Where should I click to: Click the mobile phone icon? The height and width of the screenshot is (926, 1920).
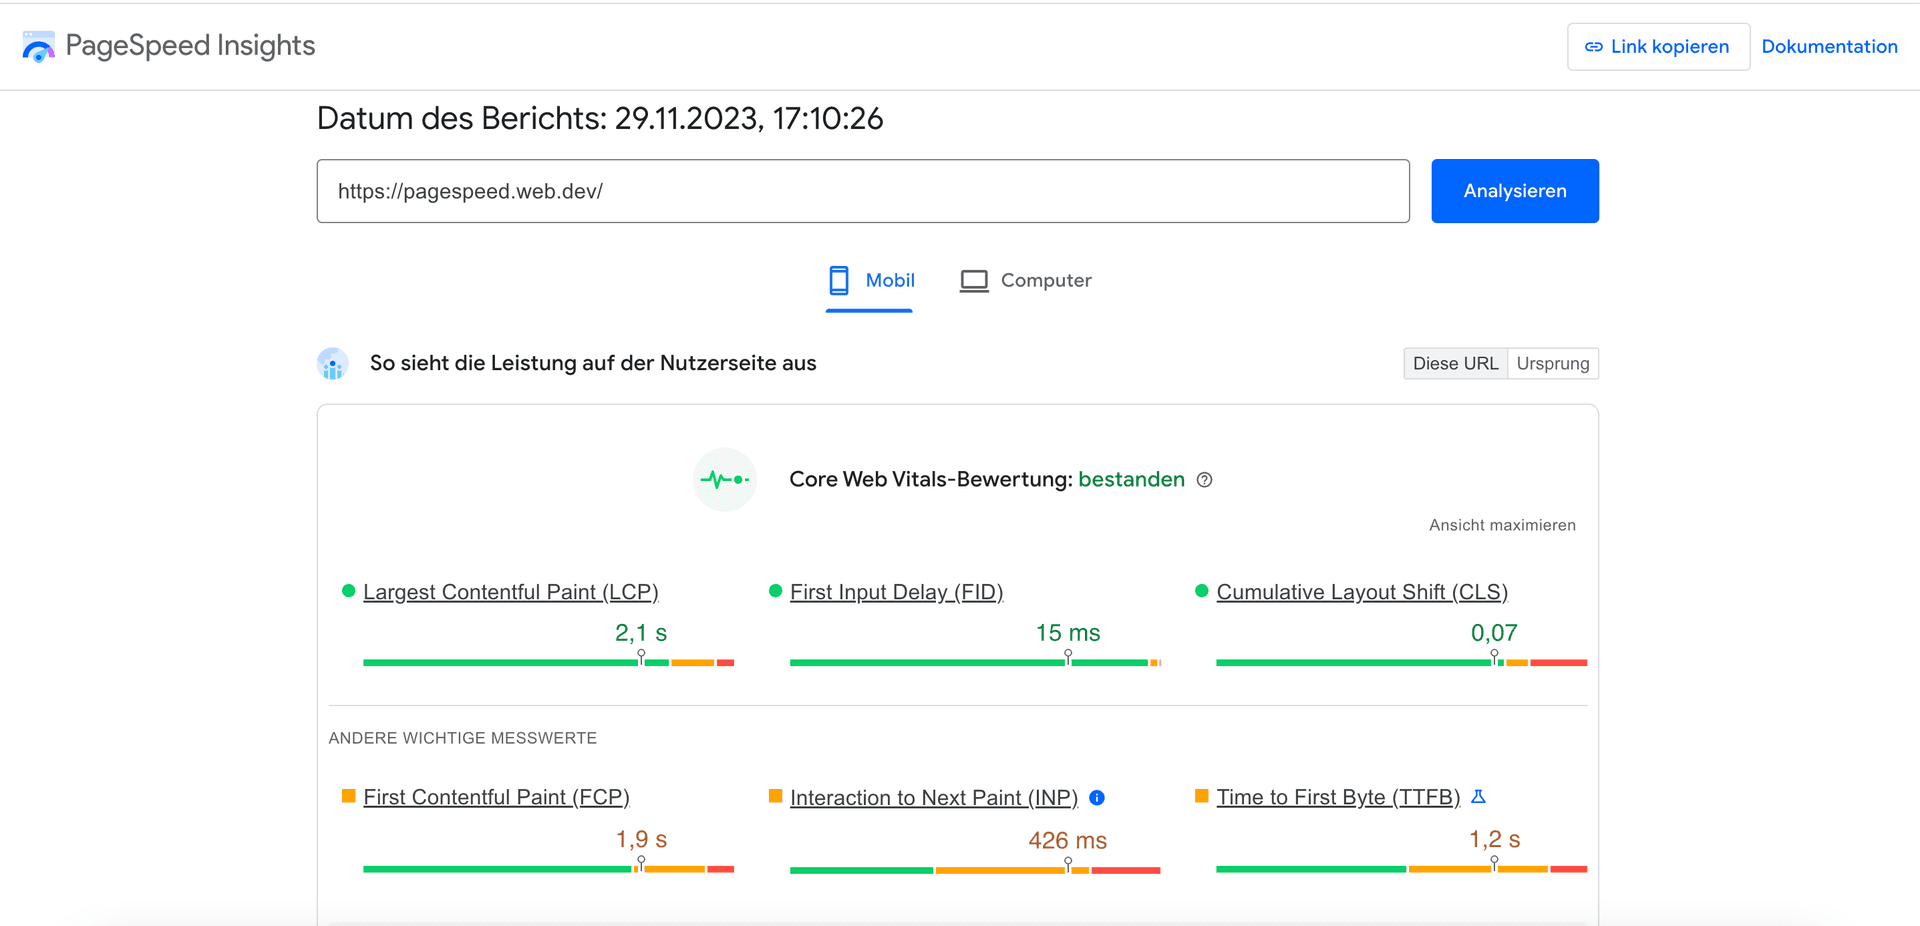(839, 281)
